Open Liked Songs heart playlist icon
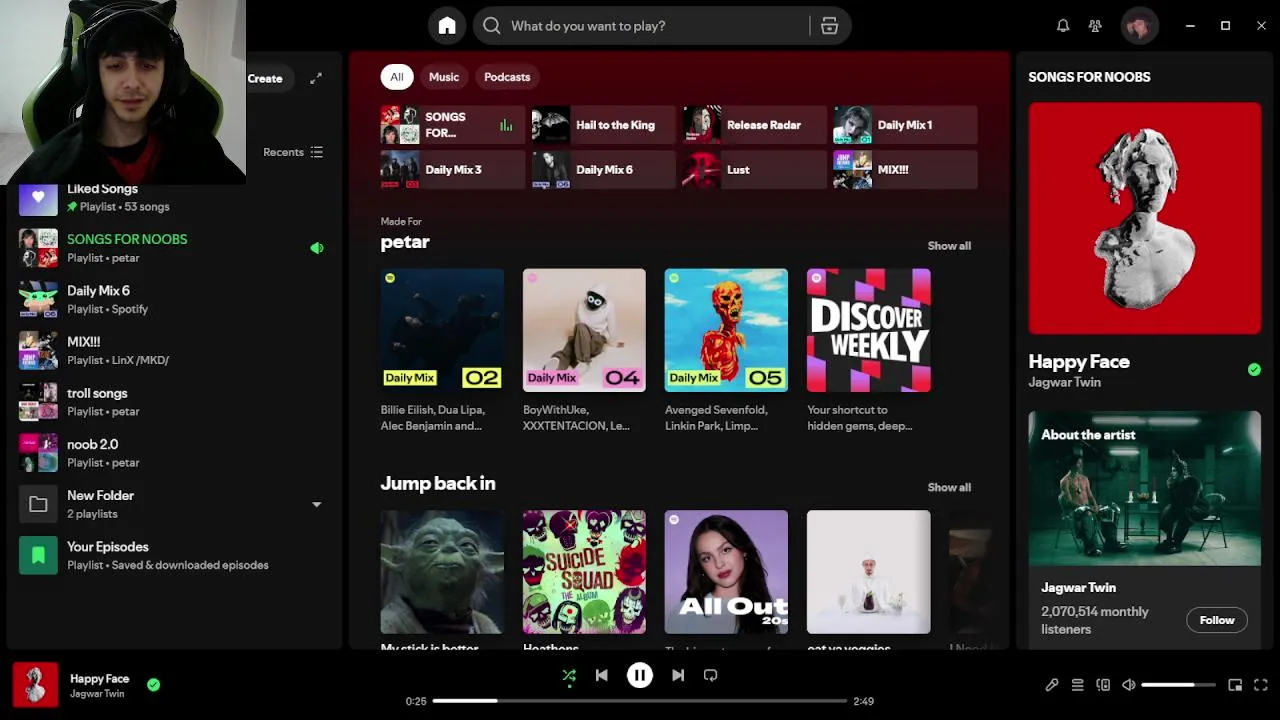Image resolution: width=1280 pixels, height=720 pixels. coord(38,197)
